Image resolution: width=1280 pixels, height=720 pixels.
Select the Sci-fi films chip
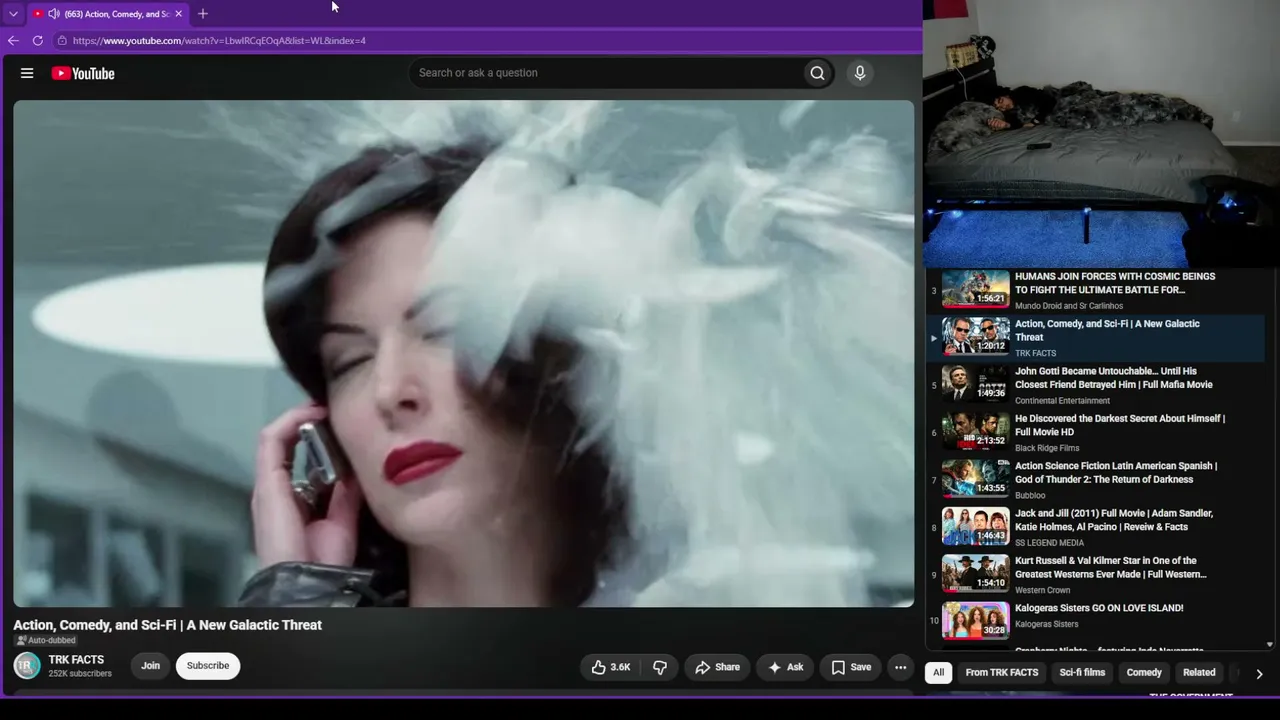point(1082,673)
